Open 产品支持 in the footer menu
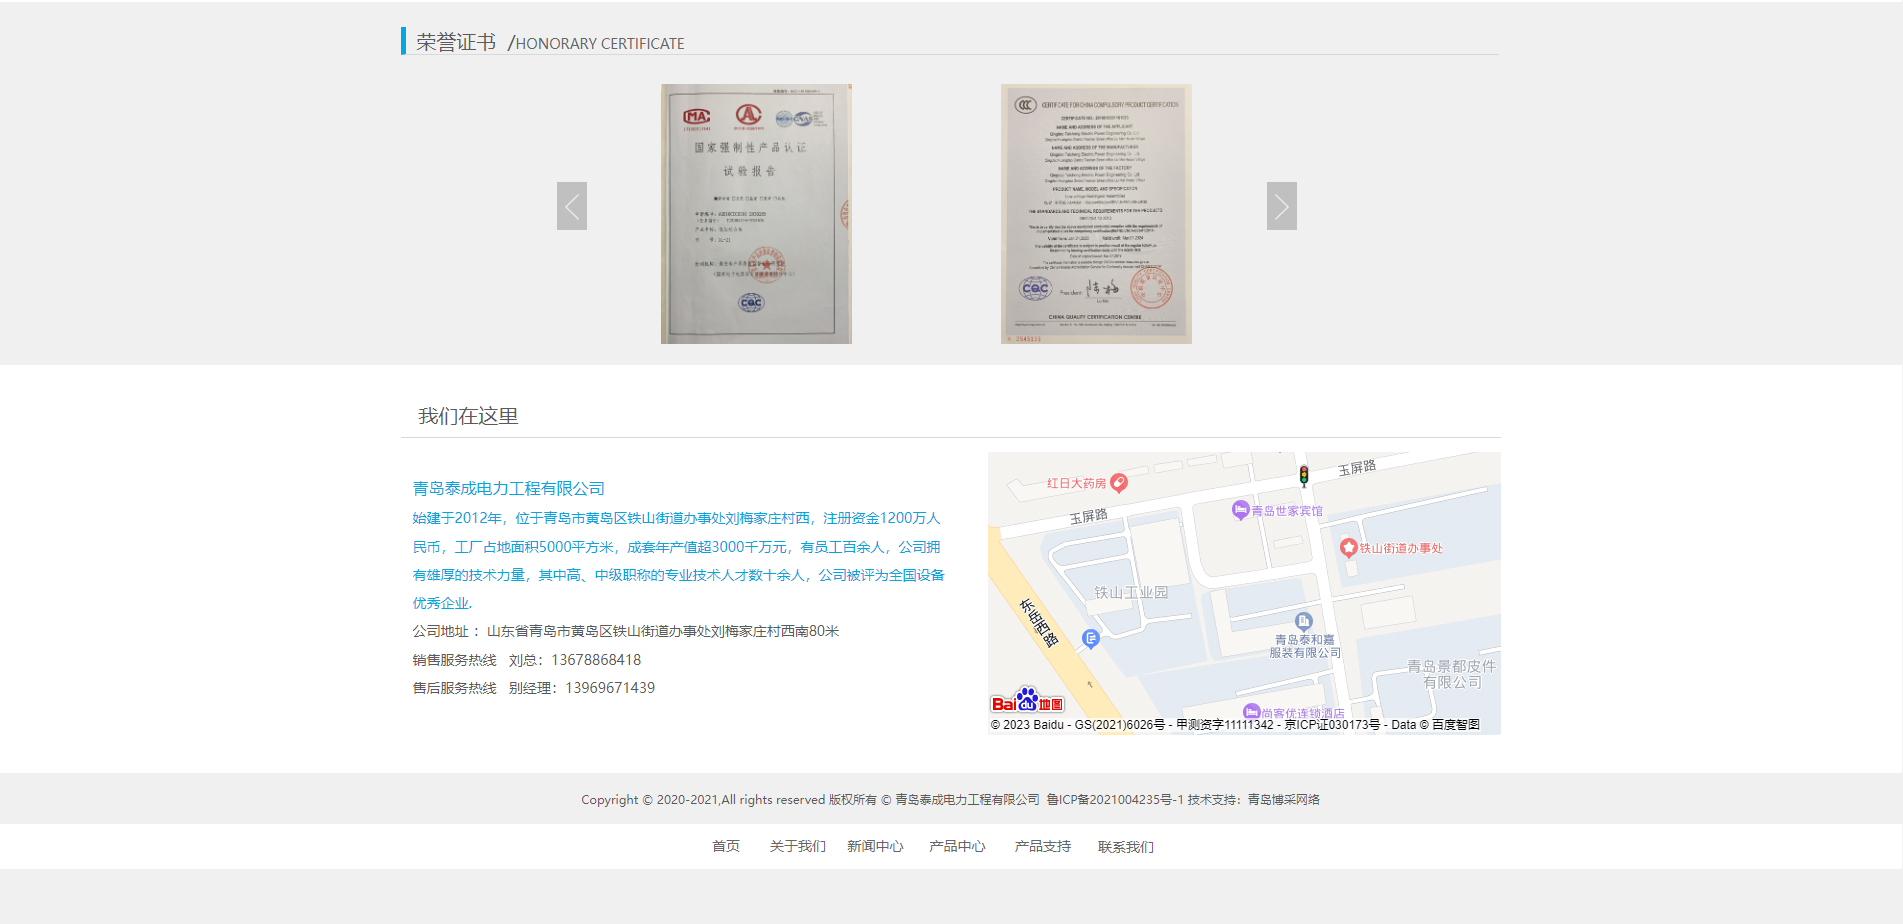The width and height of the screenshot is (1903, 924). [x=1043, y=846]
